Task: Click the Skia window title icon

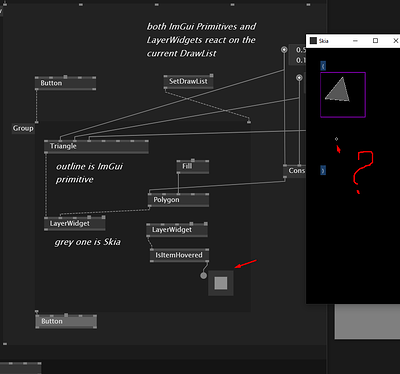Action: [x=313, y=41]
